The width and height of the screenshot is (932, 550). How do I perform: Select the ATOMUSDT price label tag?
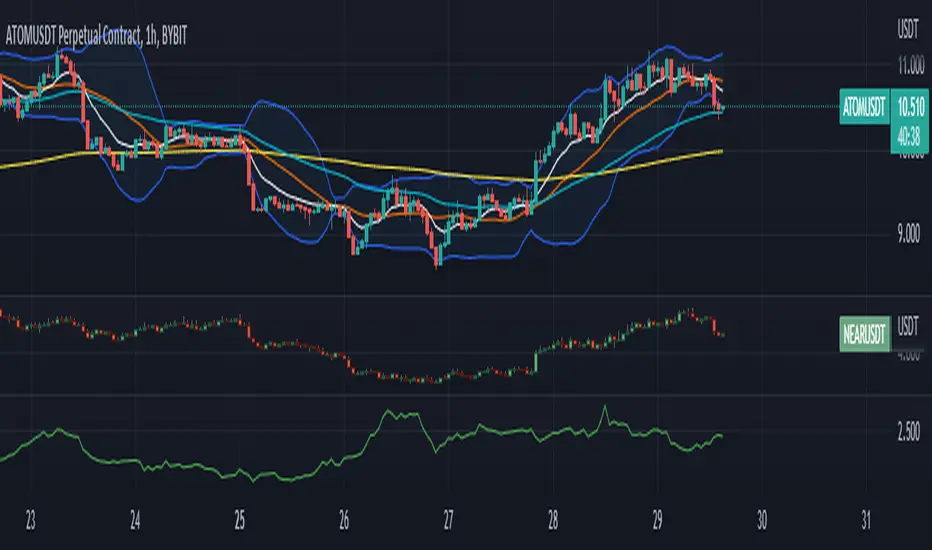[864, 107]
